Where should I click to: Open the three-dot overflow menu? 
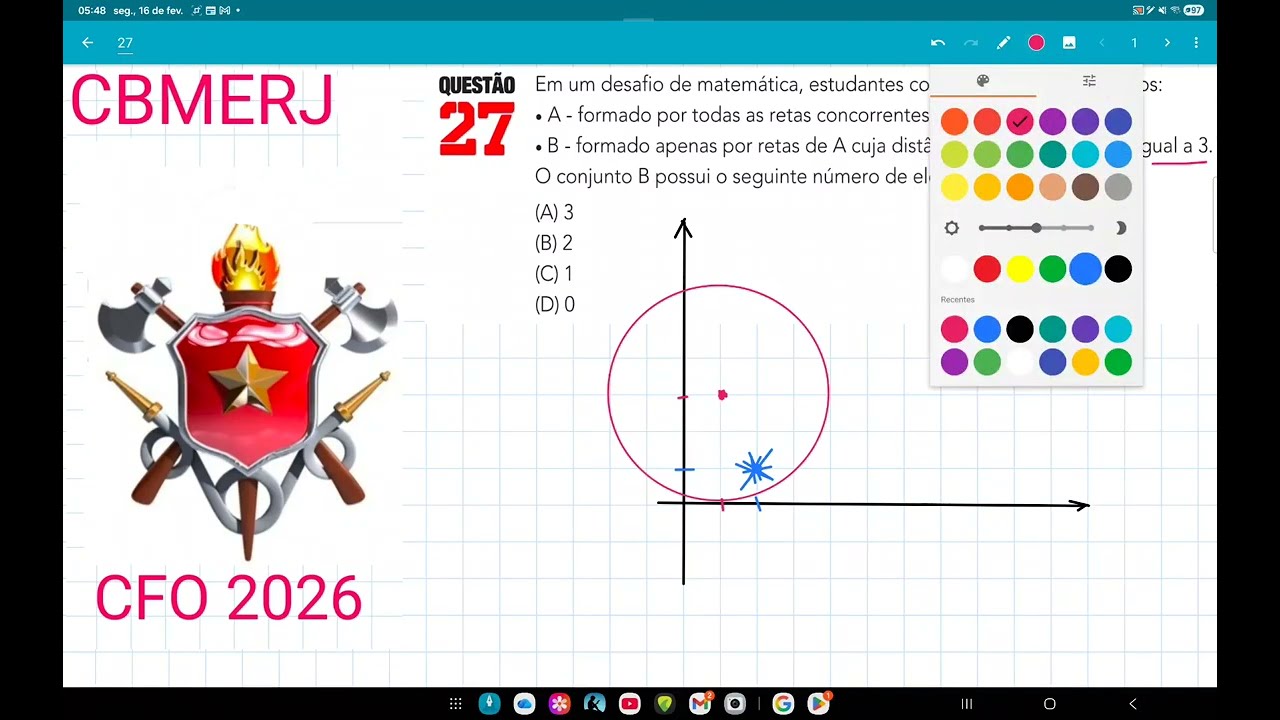click(1196, 43)
